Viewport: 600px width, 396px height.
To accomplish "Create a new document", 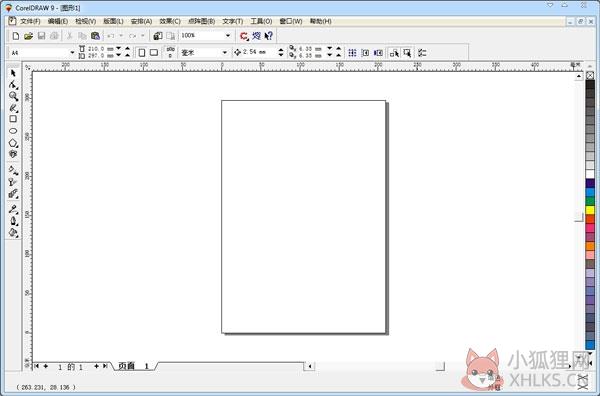I will click(16, 36).
